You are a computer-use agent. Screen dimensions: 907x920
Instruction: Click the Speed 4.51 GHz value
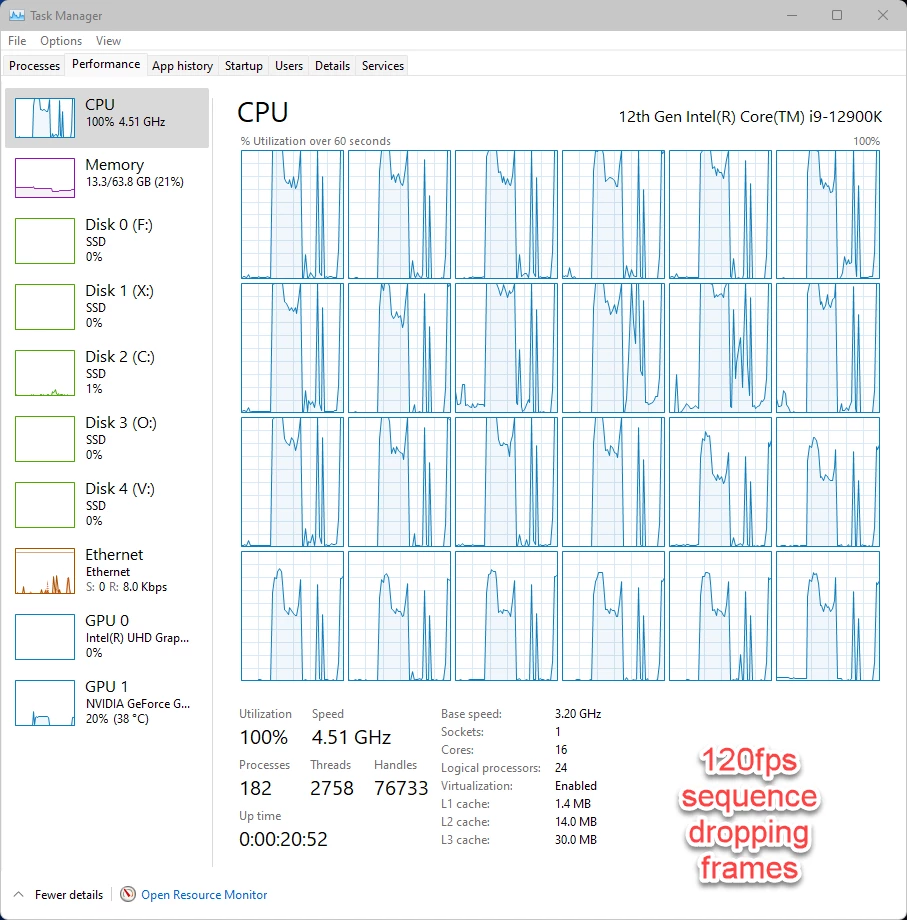click(x=351, y=737)
